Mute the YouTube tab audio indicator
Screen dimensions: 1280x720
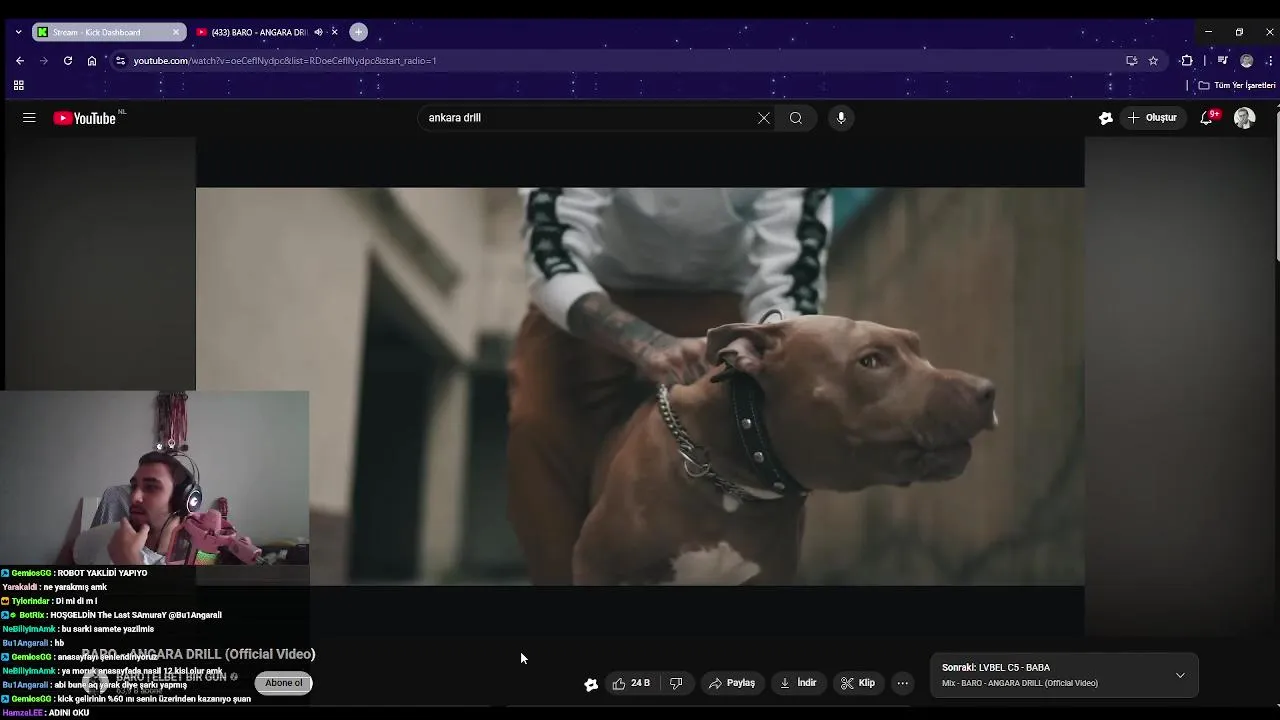pyautogui.click(x=318, y=32)
